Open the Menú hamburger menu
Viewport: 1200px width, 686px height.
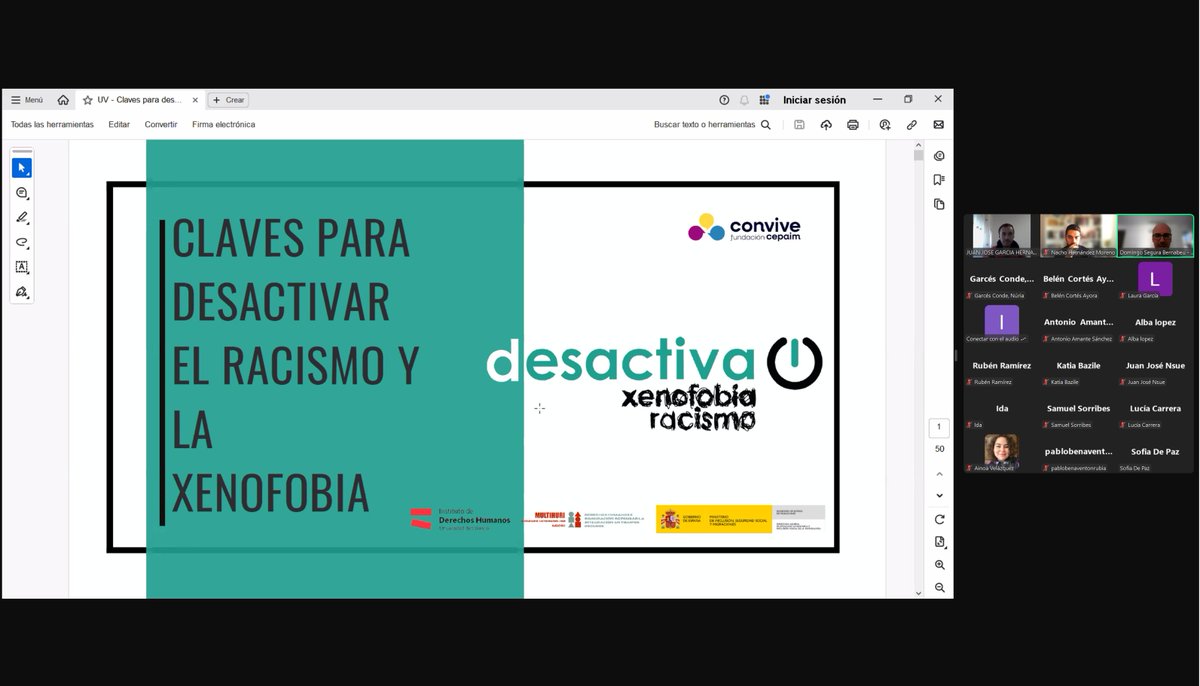click(27, 100)
